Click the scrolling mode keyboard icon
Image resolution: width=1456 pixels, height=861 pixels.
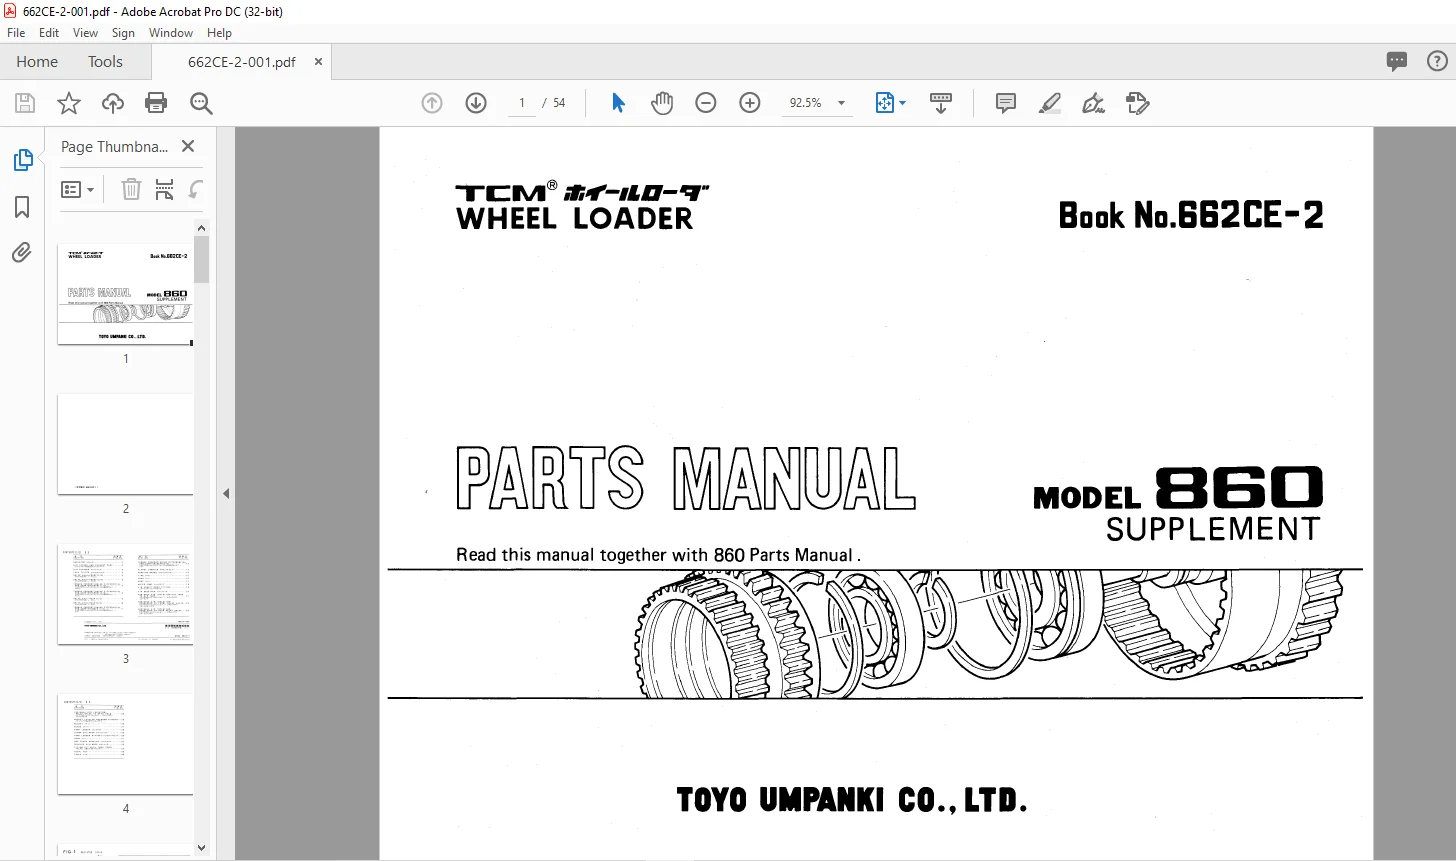point(941,103)
